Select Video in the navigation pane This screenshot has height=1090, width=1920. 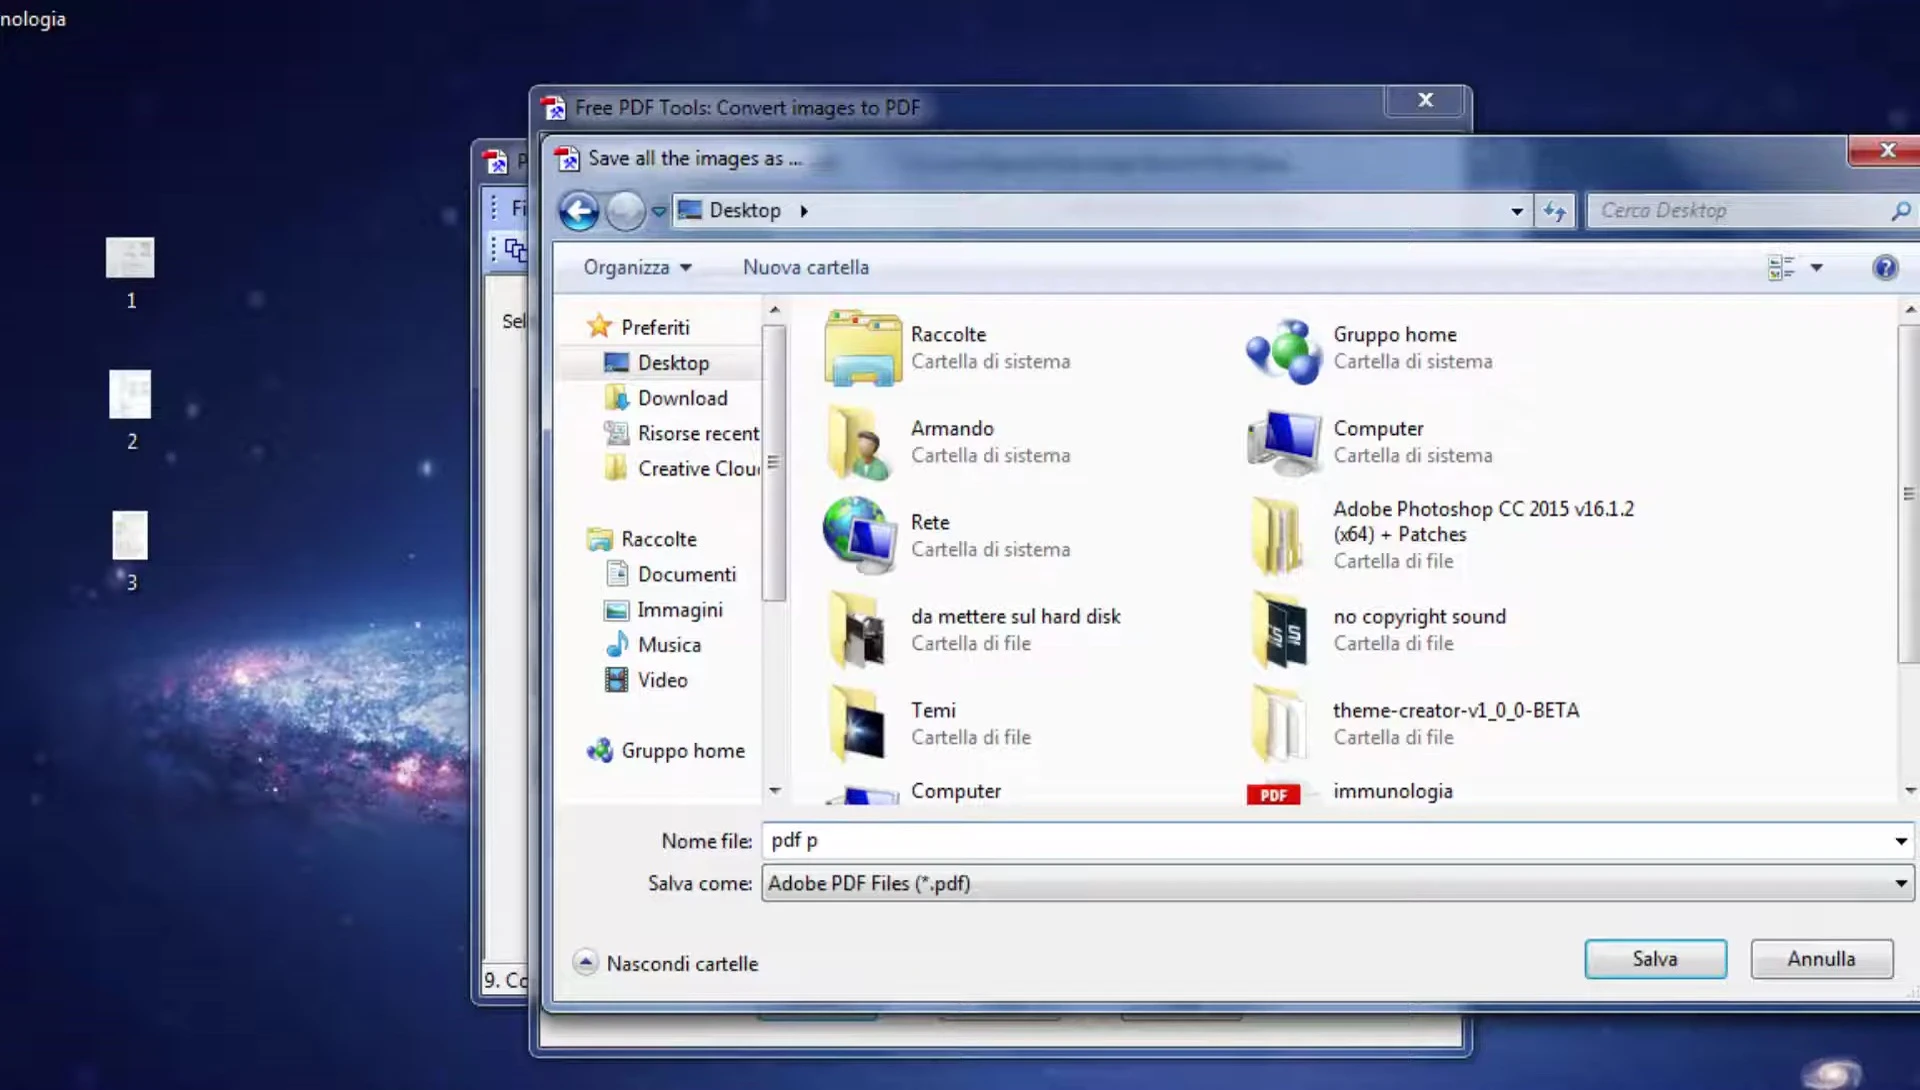coord(662,680)
